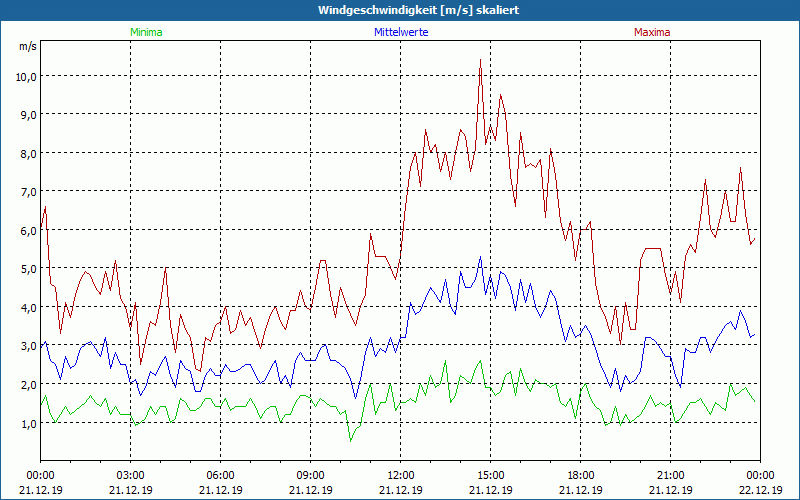Click the Maxima legend label
This screenshot has width=800, height=500.
pyautogui.click(x=652, y=32)
